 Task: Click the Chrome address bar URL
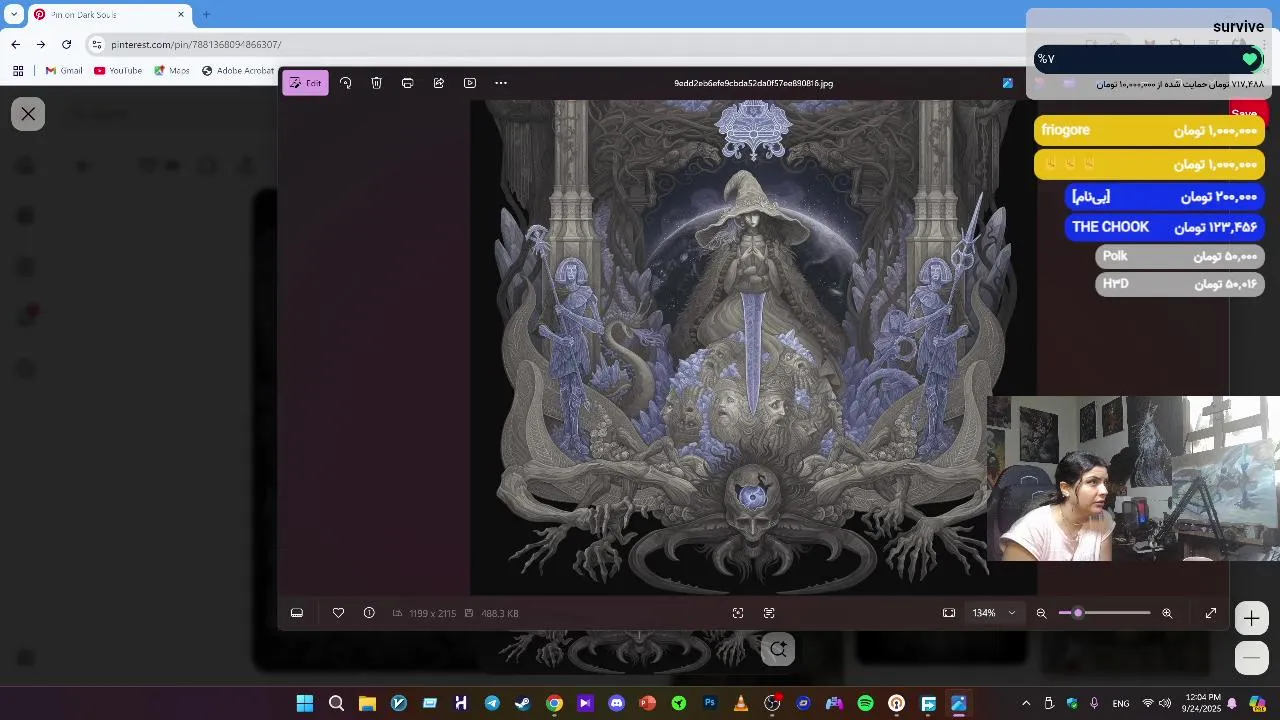[x=196, y=44]
